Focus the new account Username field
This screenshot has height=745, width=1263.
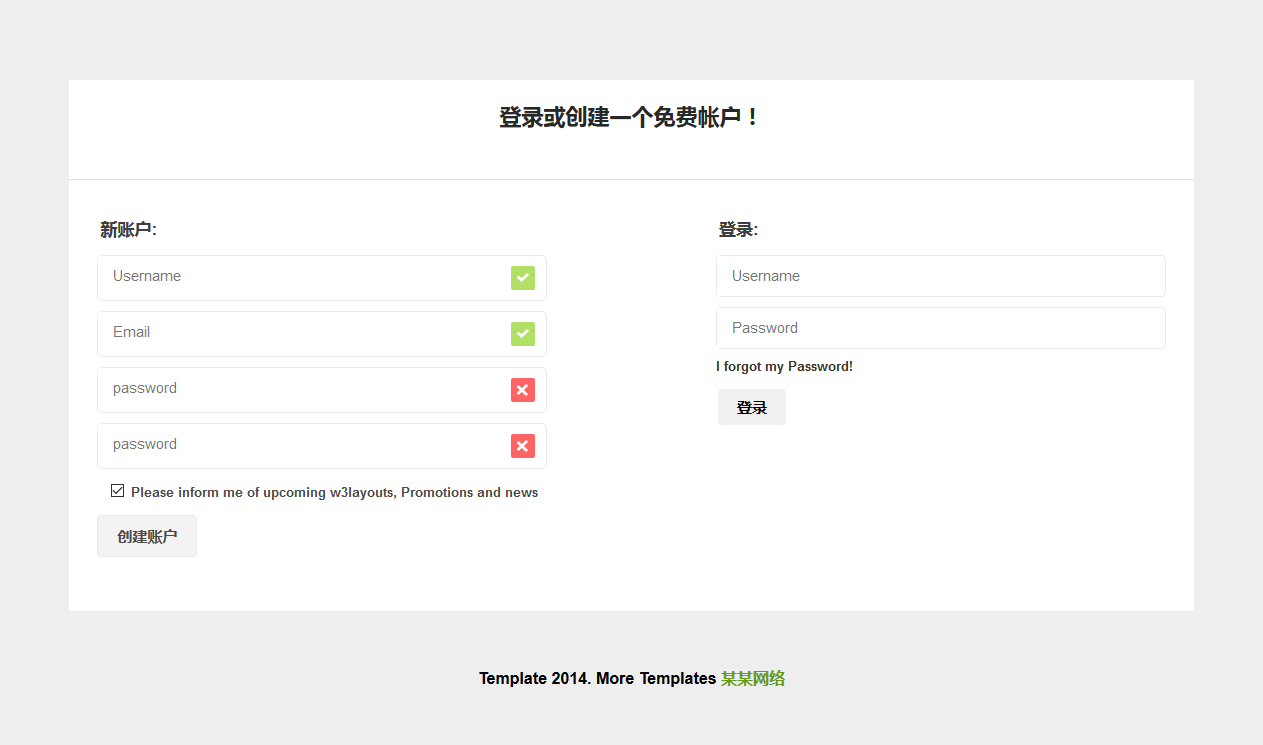click(x=322, y=278)
